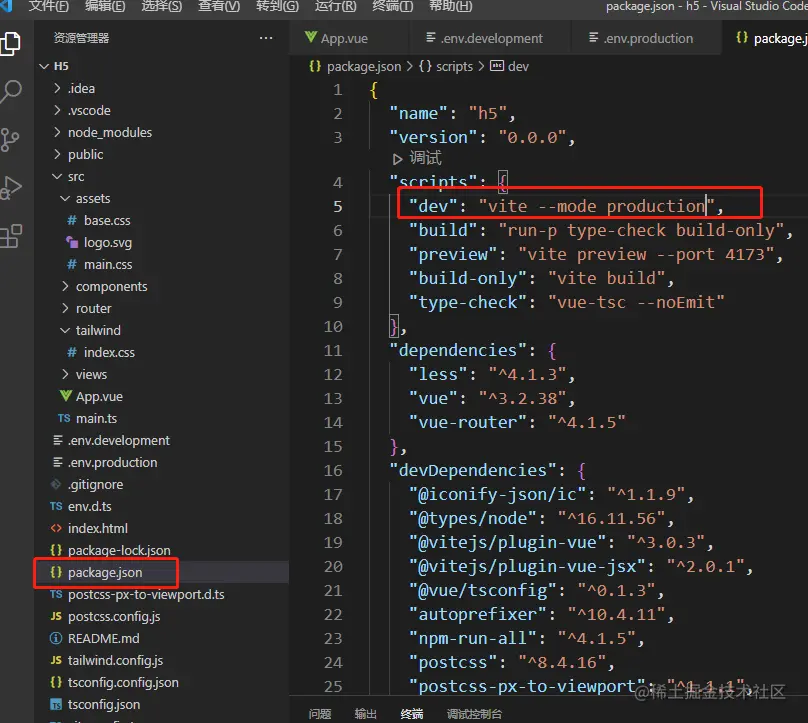The height and width of the screenshot is (723, 808).
Task: Expand the .vscode folder
Action: click(x=57, y=110)
